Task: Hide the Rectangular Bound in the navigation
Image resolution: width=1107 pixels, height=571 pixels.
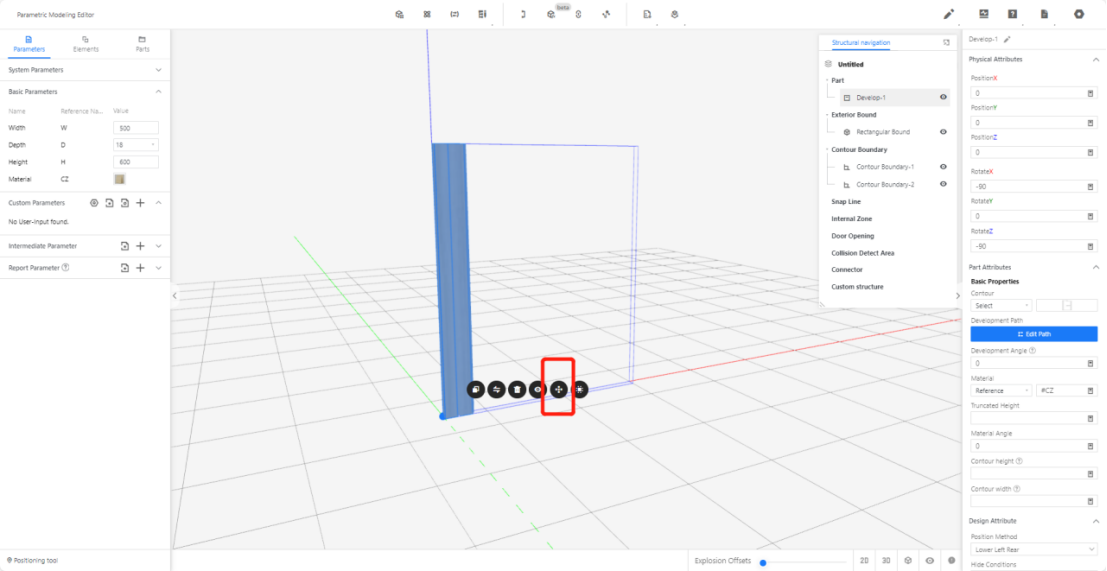Action: [x=943, y=132]
